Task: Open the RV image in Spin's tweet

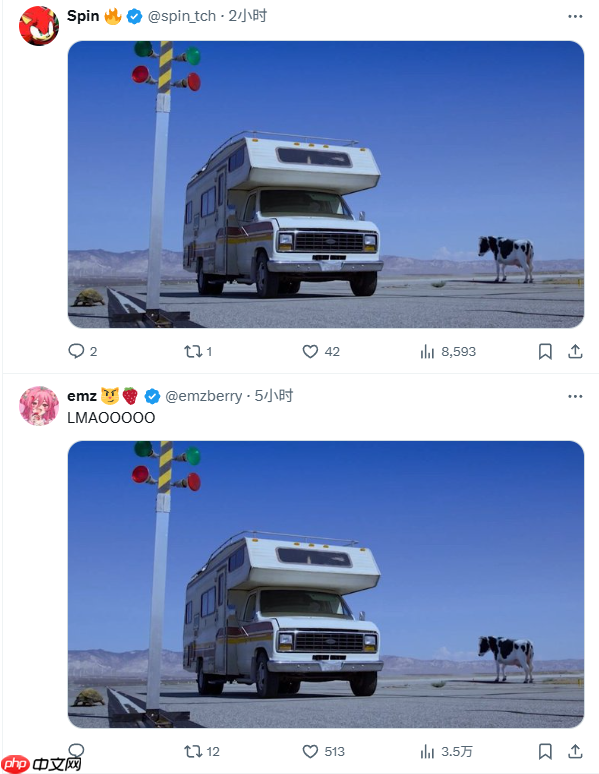Action: coord(326,184)
